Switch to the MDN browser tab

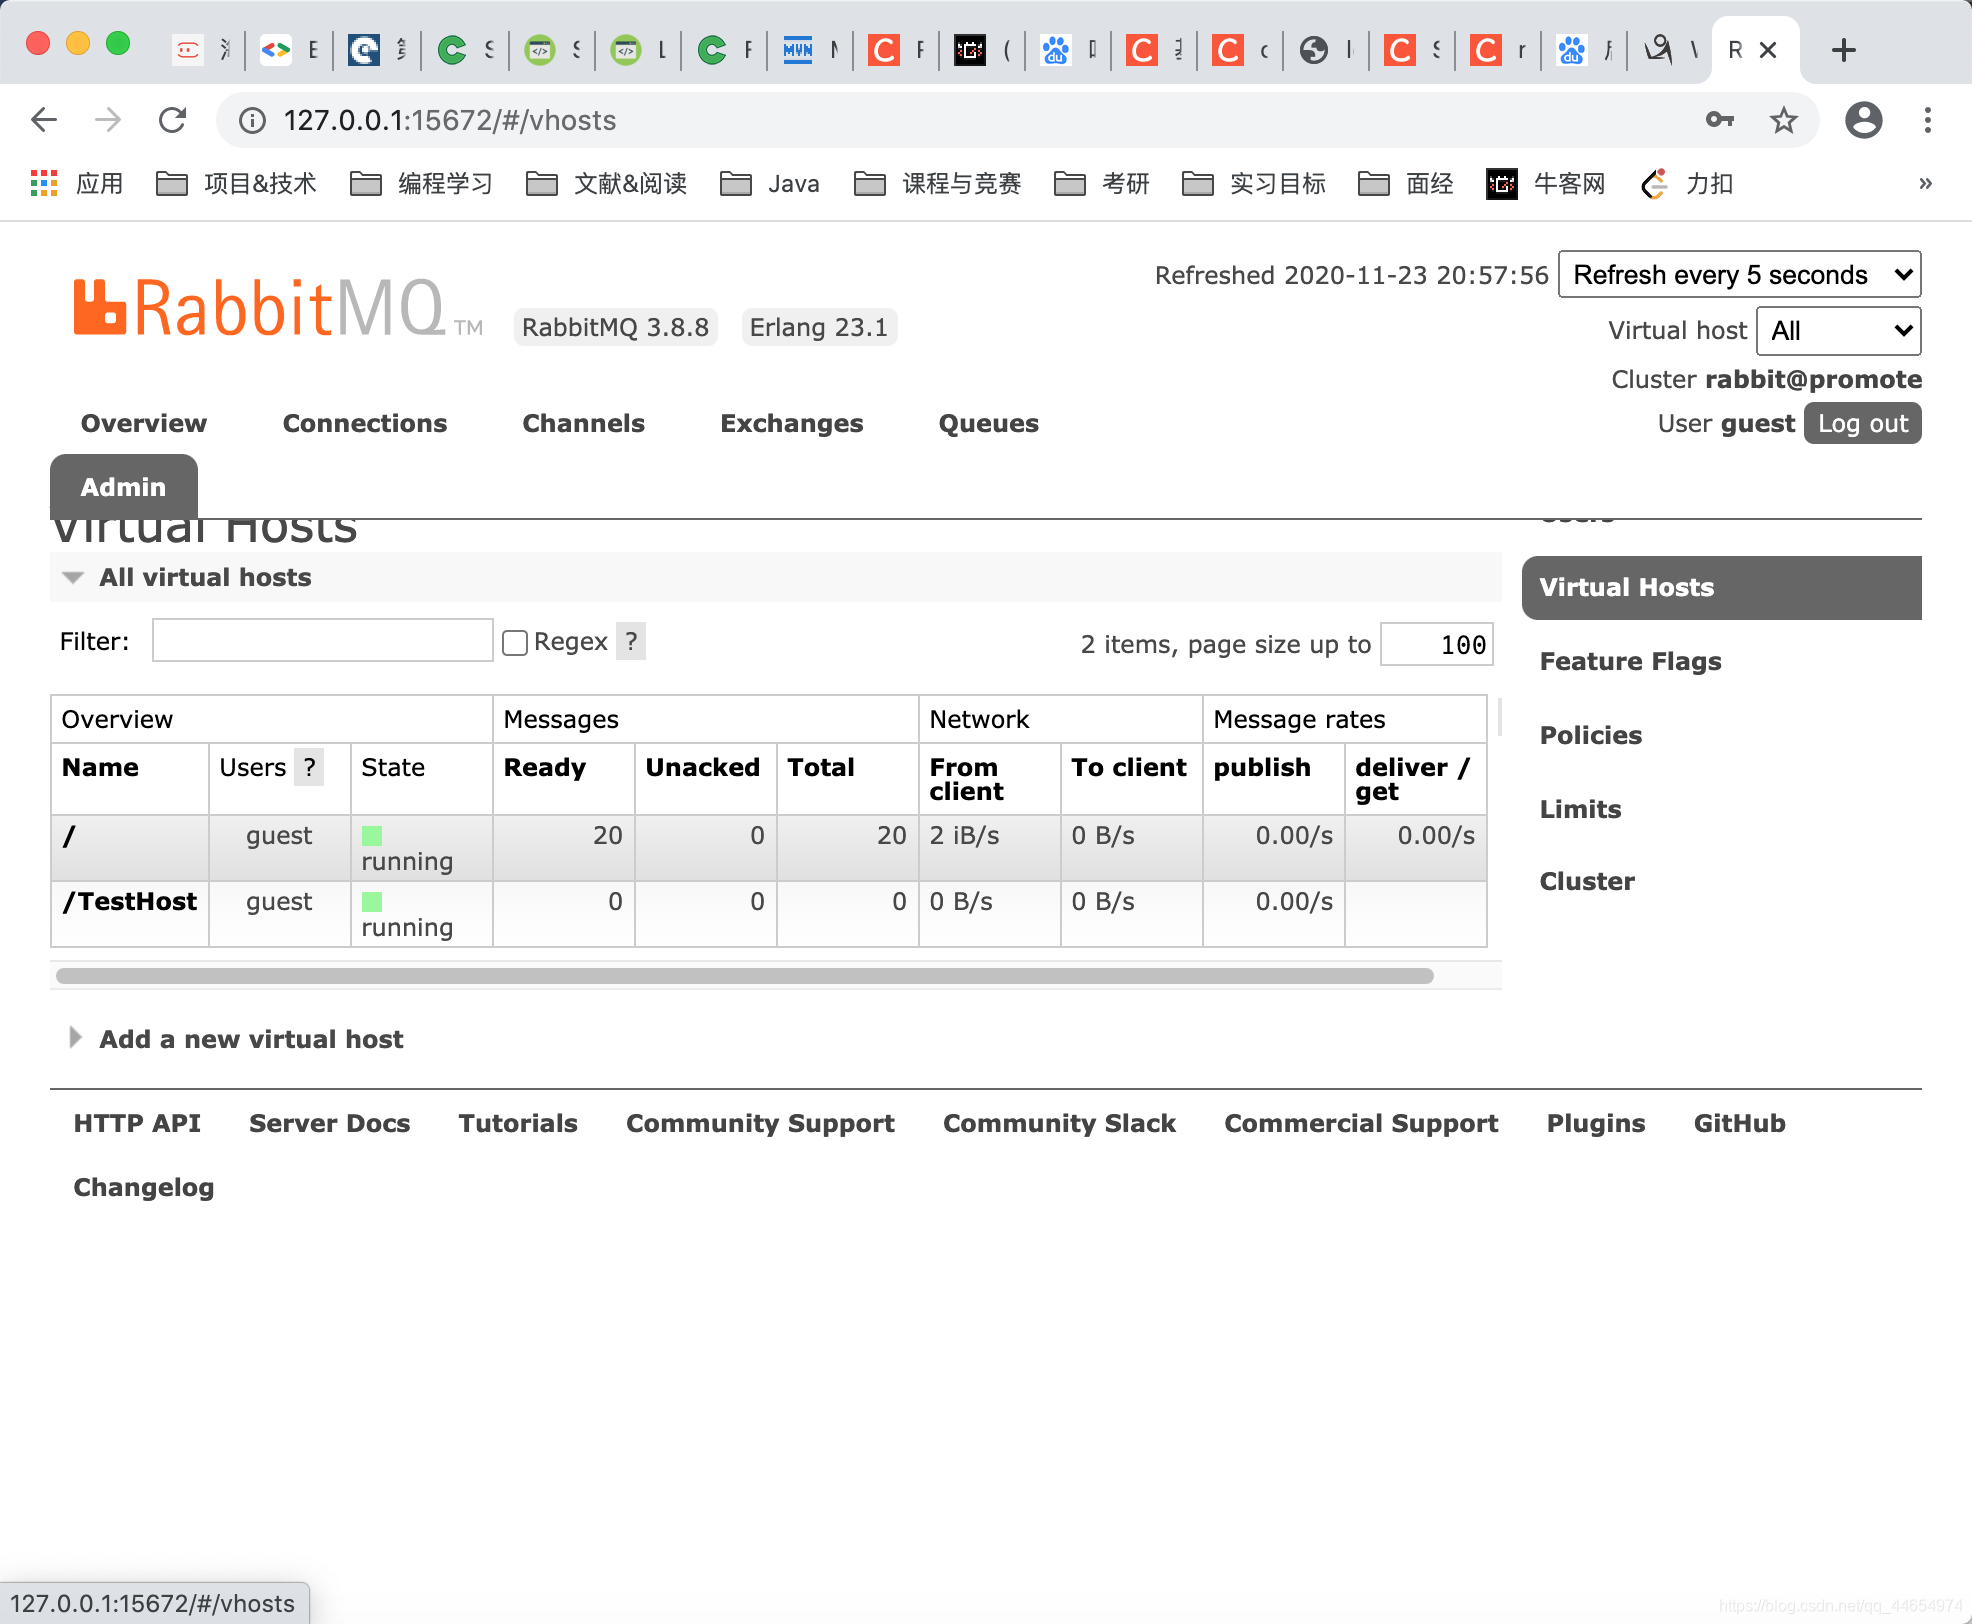[810, 50]
